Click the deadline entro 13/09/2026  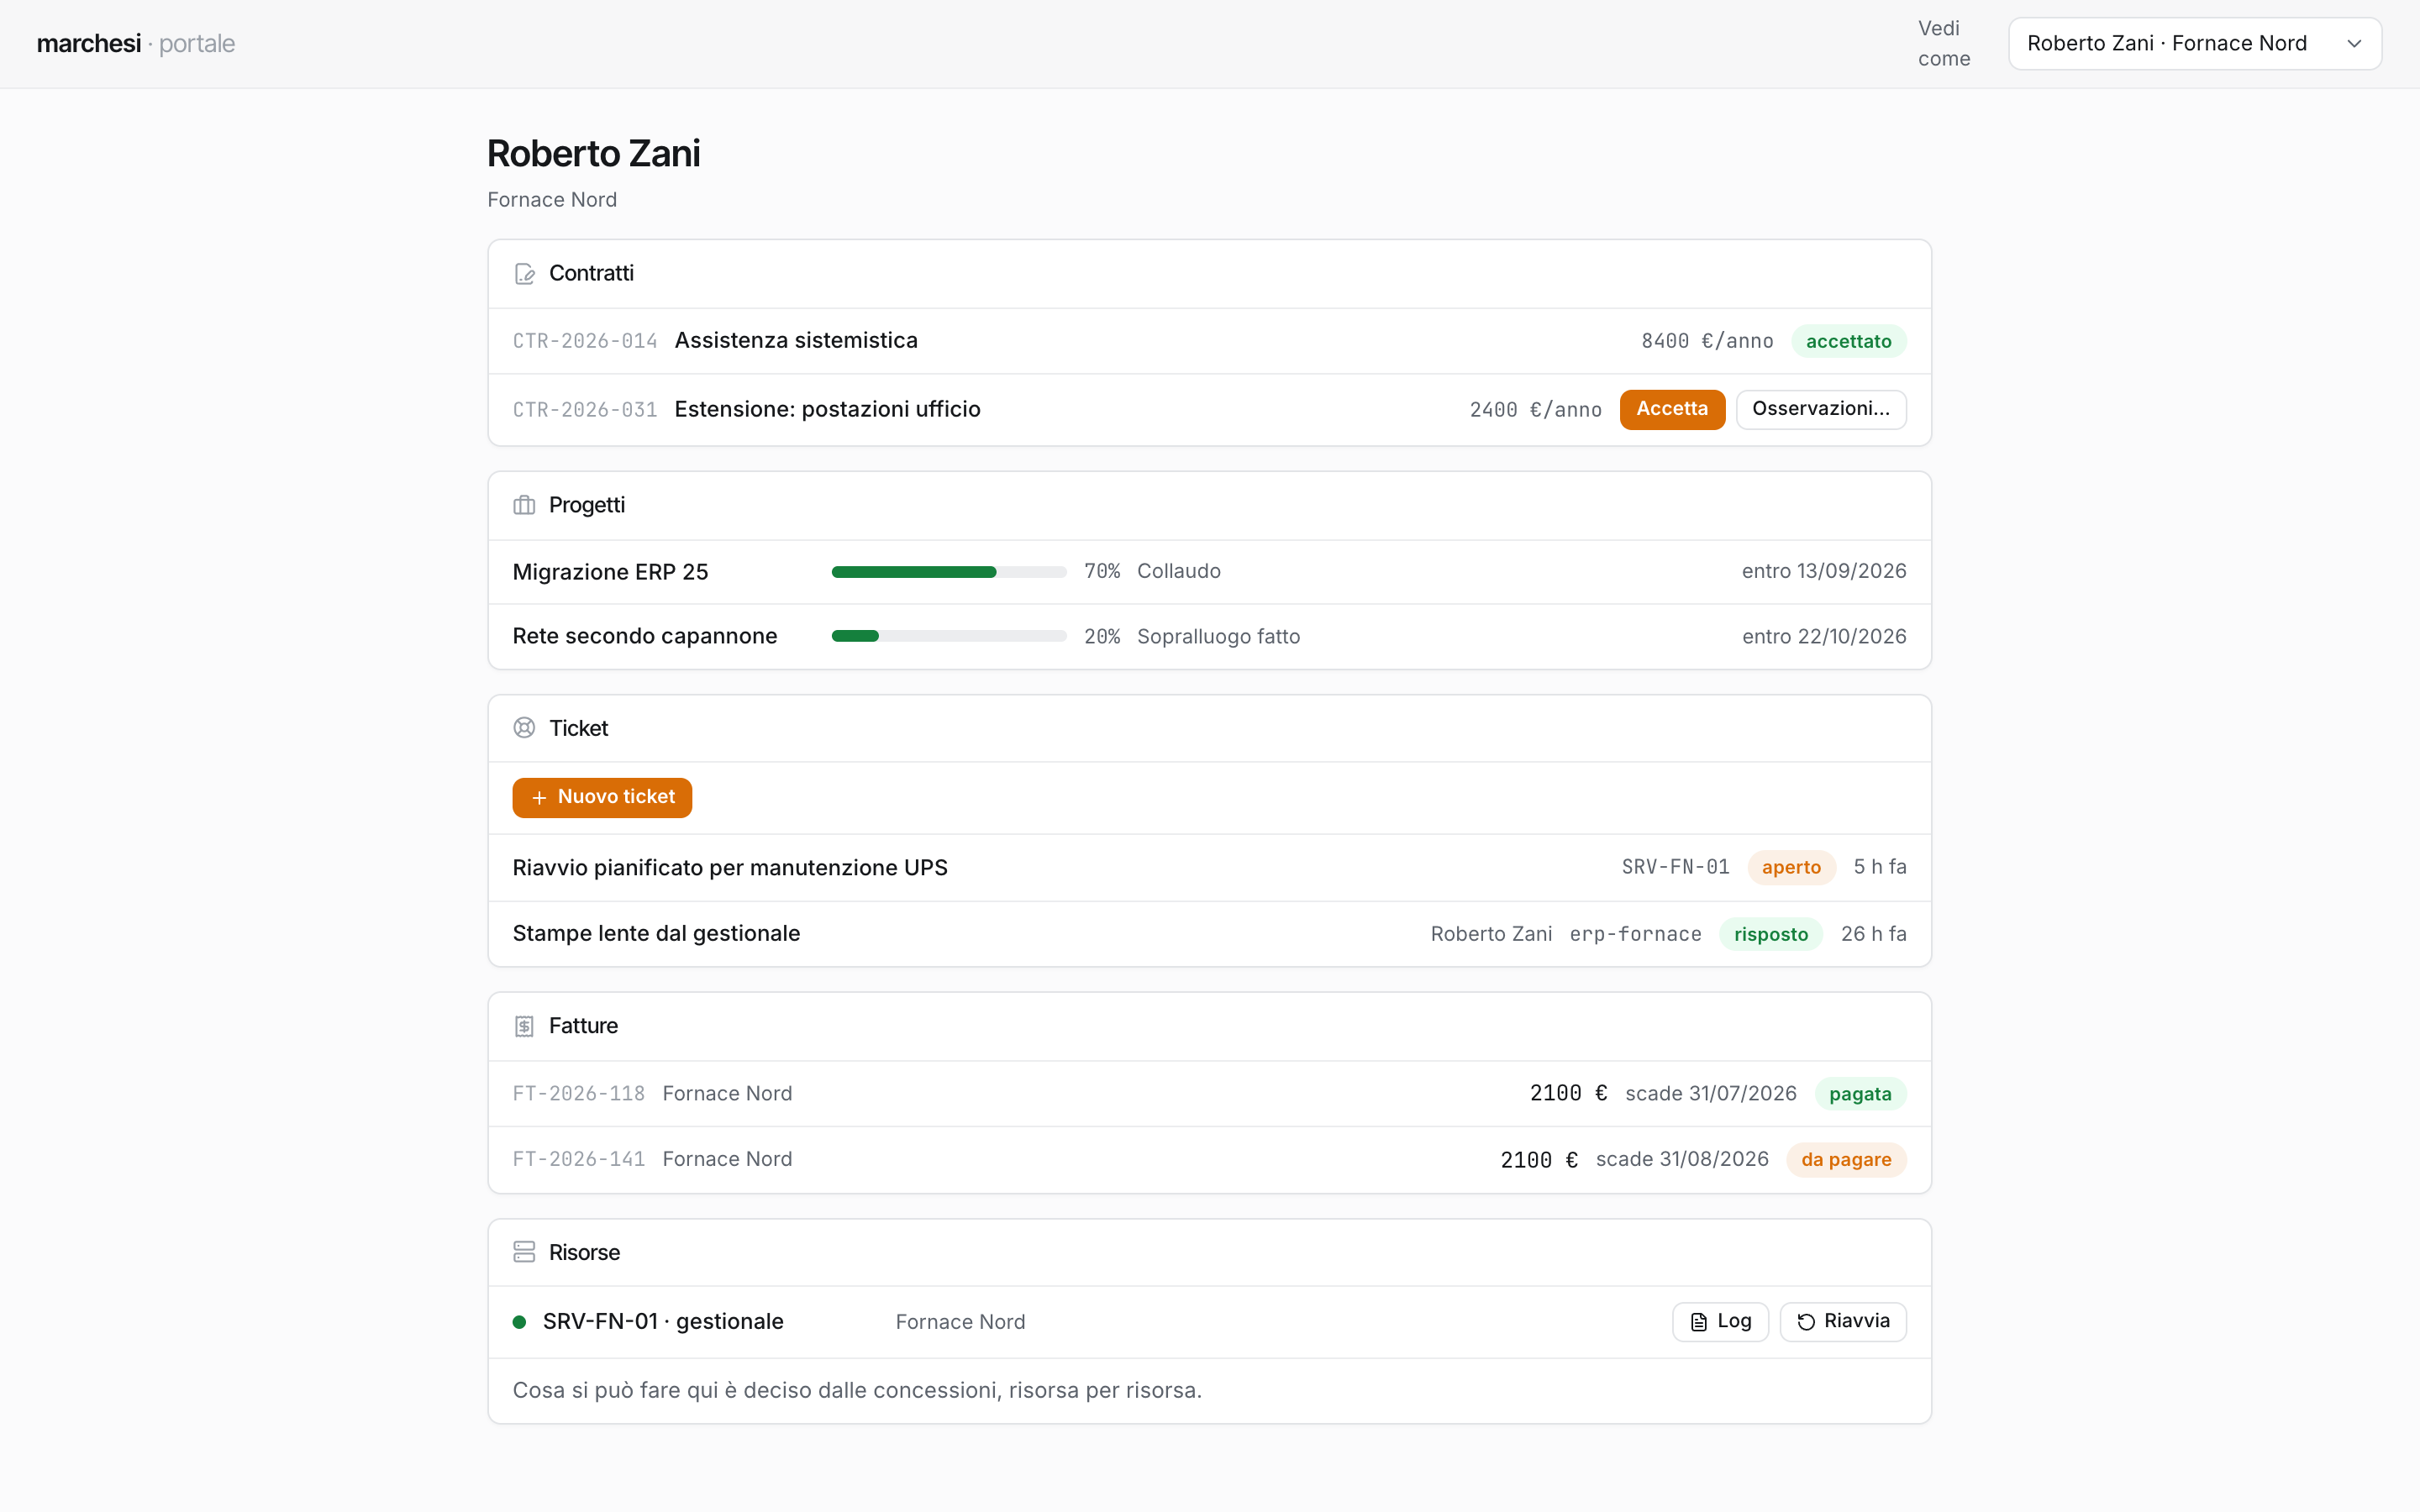(1823, 571)
